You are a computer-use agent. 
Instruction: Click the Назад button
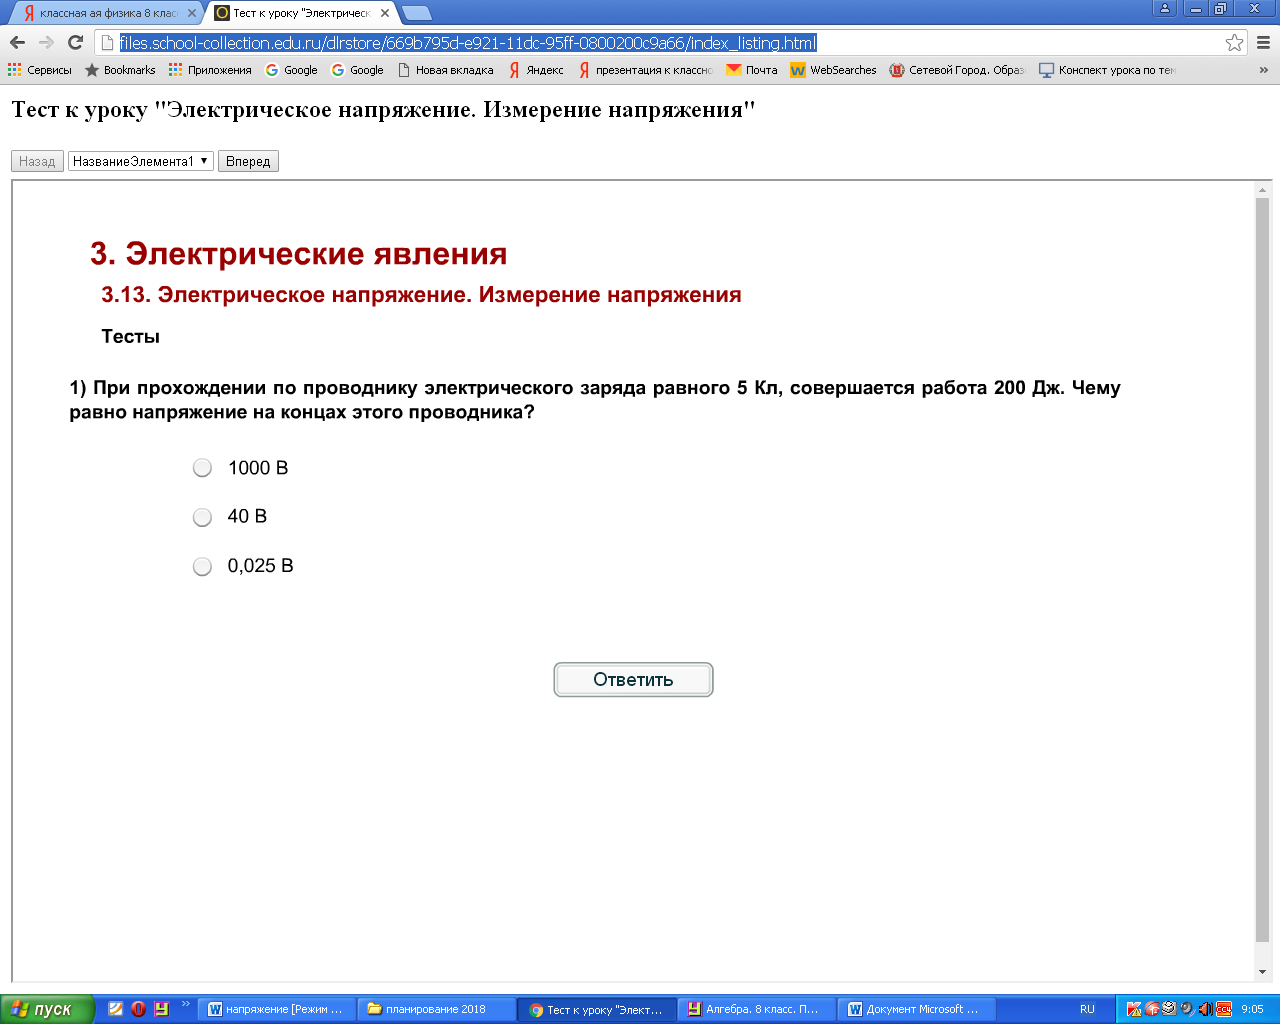[x=37, y=161]
